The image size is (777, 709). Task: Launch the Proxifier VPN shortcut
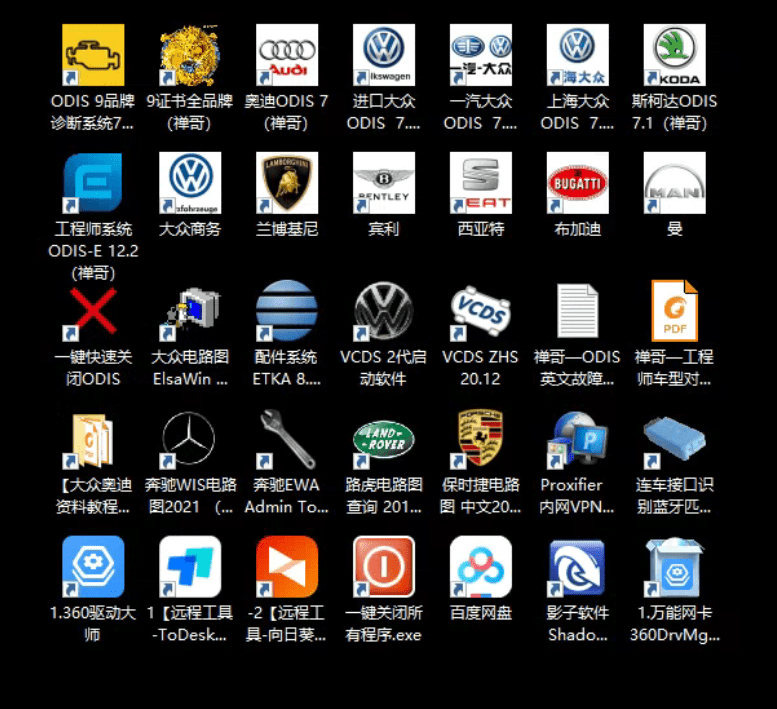pyautogui.click(x=577, y=440)
